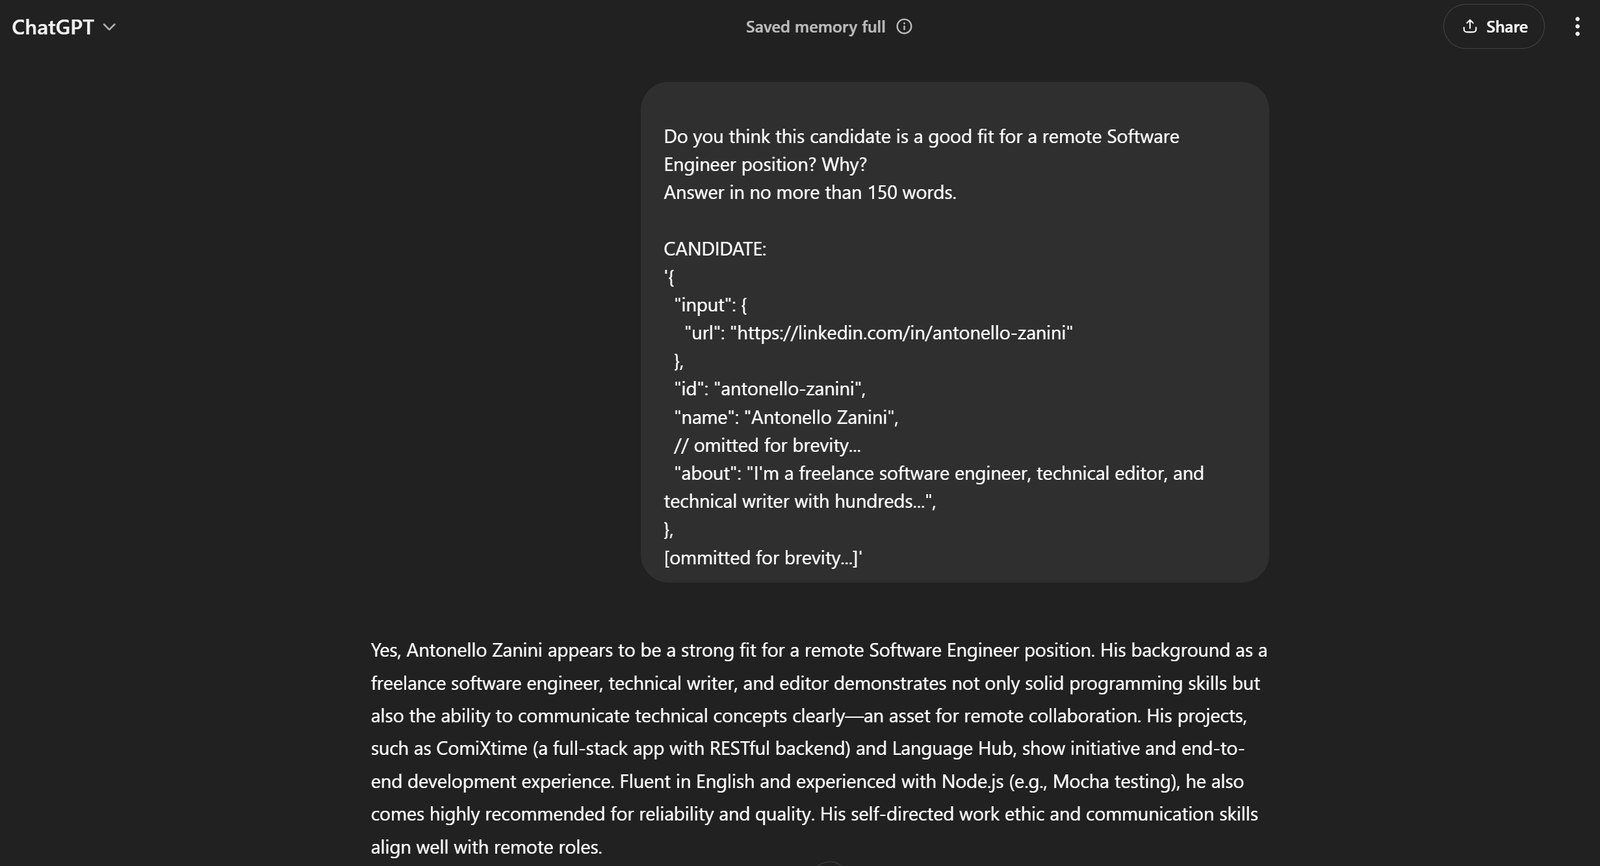Select the assistant's response paragraph
The width and height of the screenshot is (1600, 866).
(x=815, y=748)
